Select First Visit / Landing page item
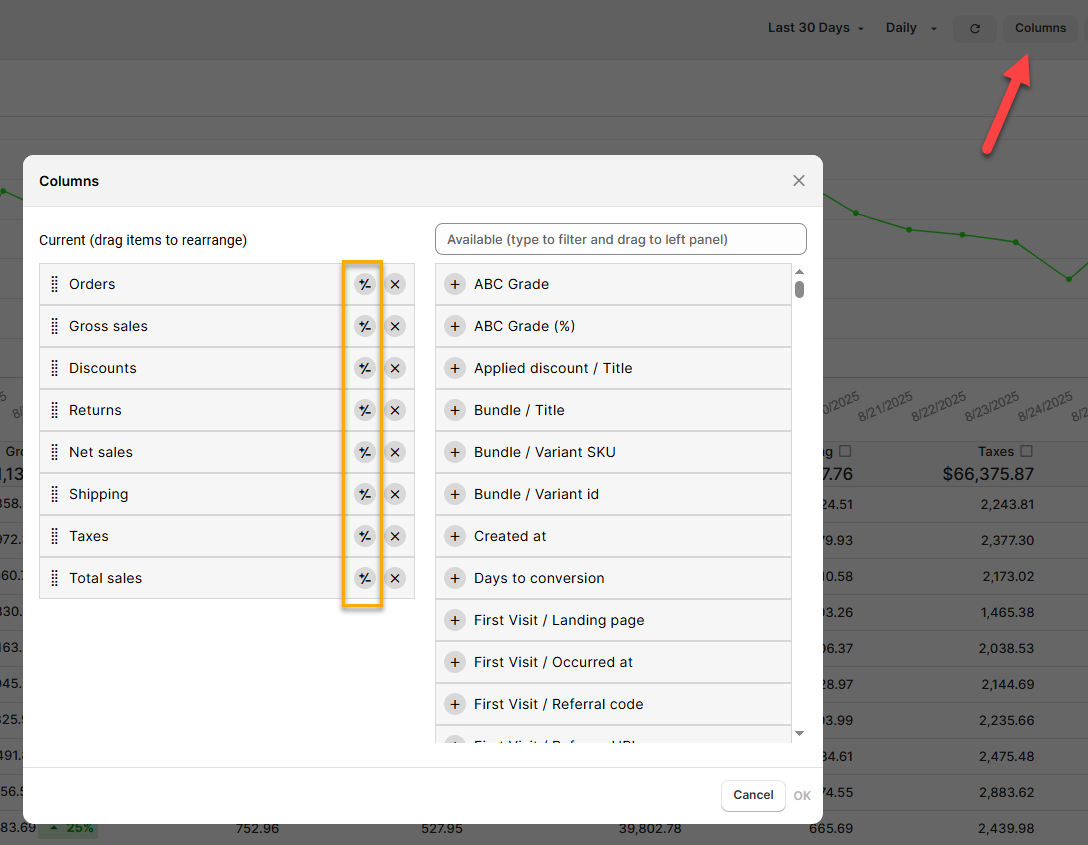This screenshot has height=845, width=1088. (559, 620)
